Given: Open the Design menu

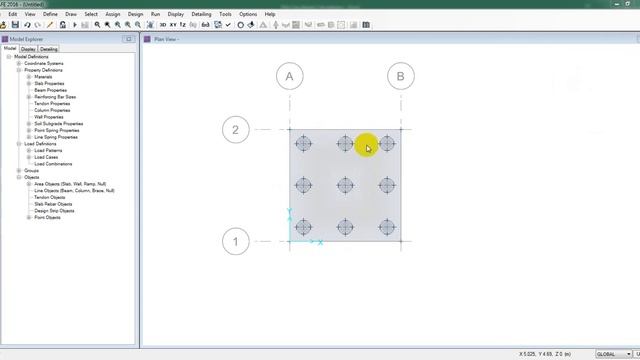Looking at the screenshot, I should 135,14.
